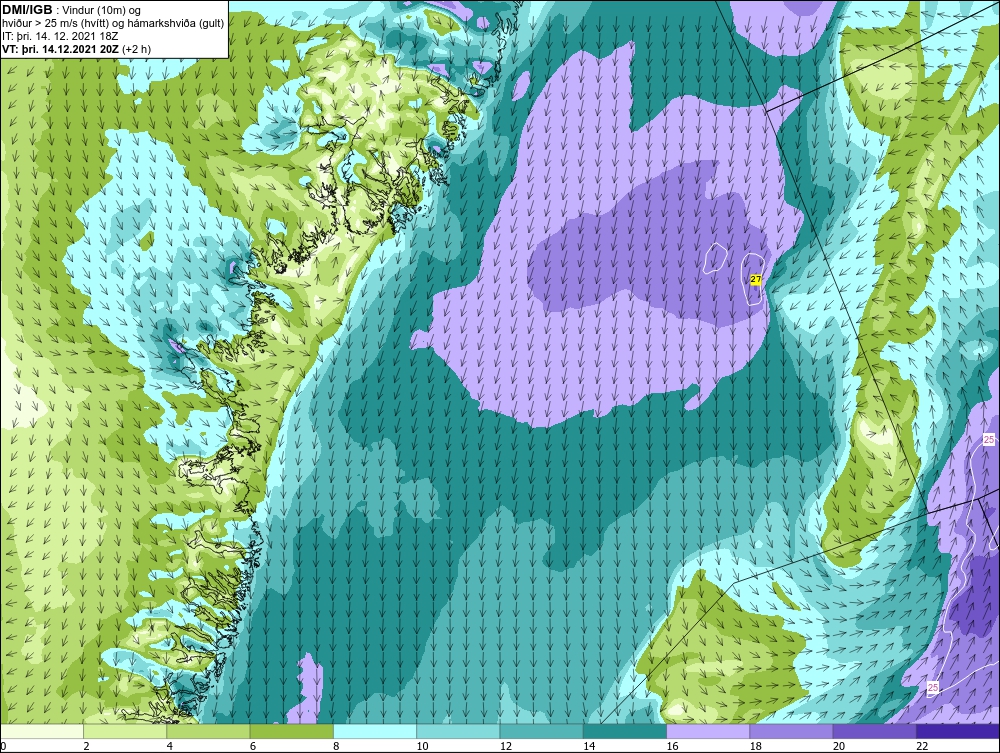Viewport: 1000px width, 753px height.
Task: Click the legend scale number 8
Action: 336,746
